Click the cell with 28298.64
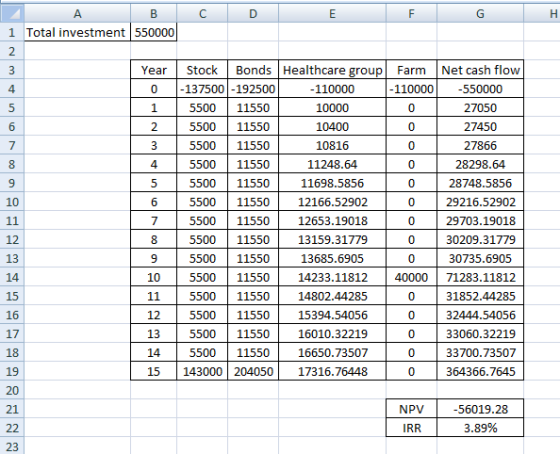Screen dimensions: 560x454 tap(480, 164)
